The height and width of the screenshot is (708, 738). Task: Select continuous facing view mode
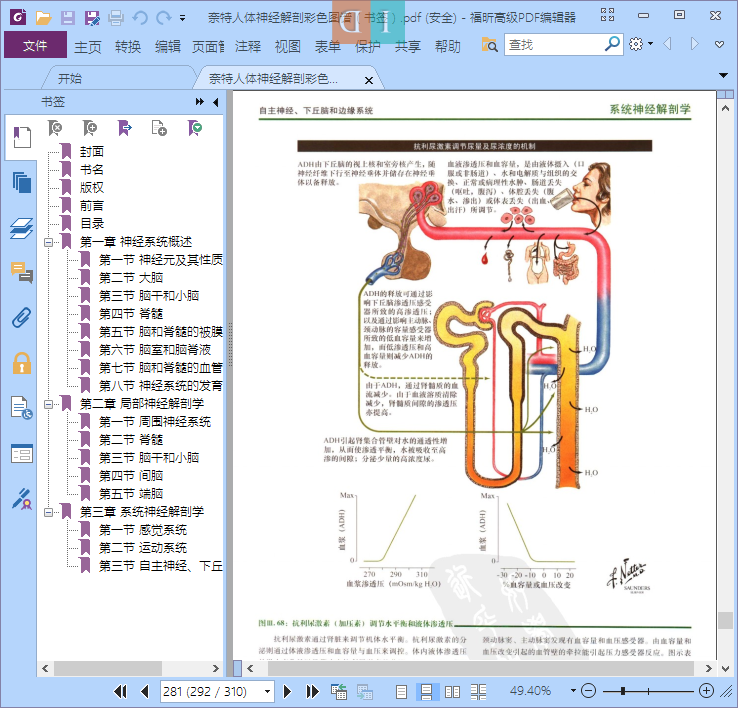tap(479, 691)
